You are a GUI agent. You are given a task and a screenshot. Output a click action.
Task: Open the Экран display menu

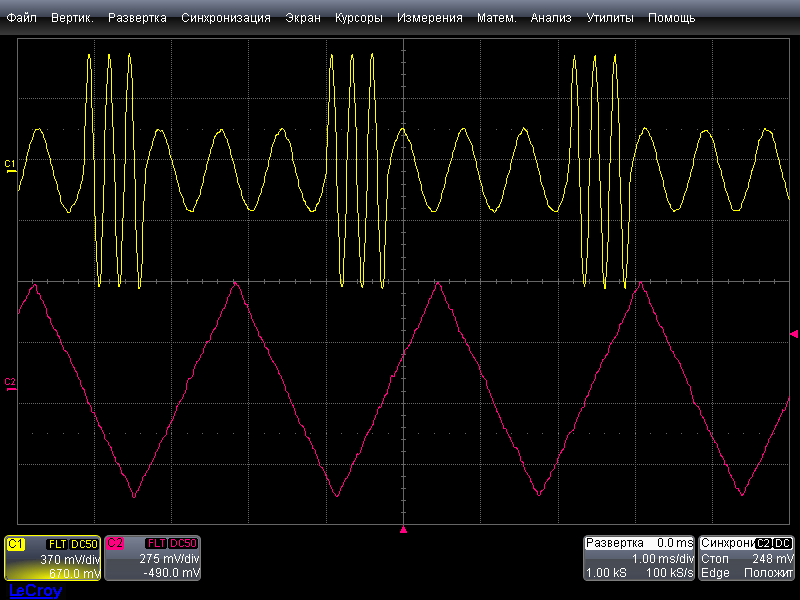pos(303,18)
